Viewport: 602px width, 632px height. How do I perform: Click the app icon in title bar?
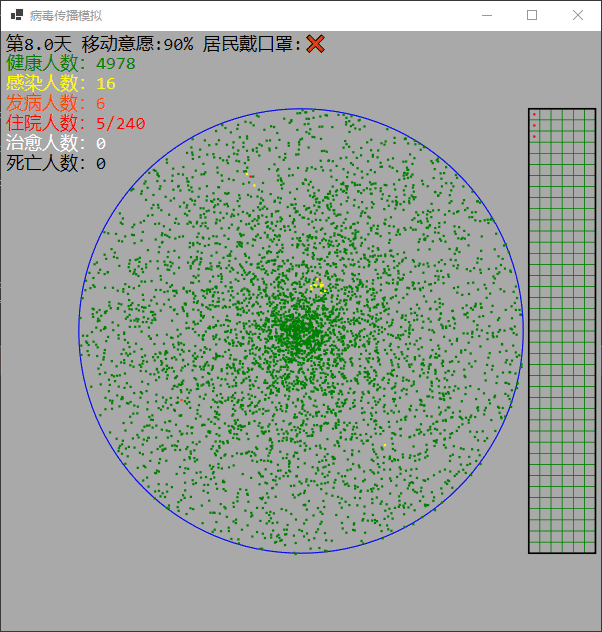(17, 15)
